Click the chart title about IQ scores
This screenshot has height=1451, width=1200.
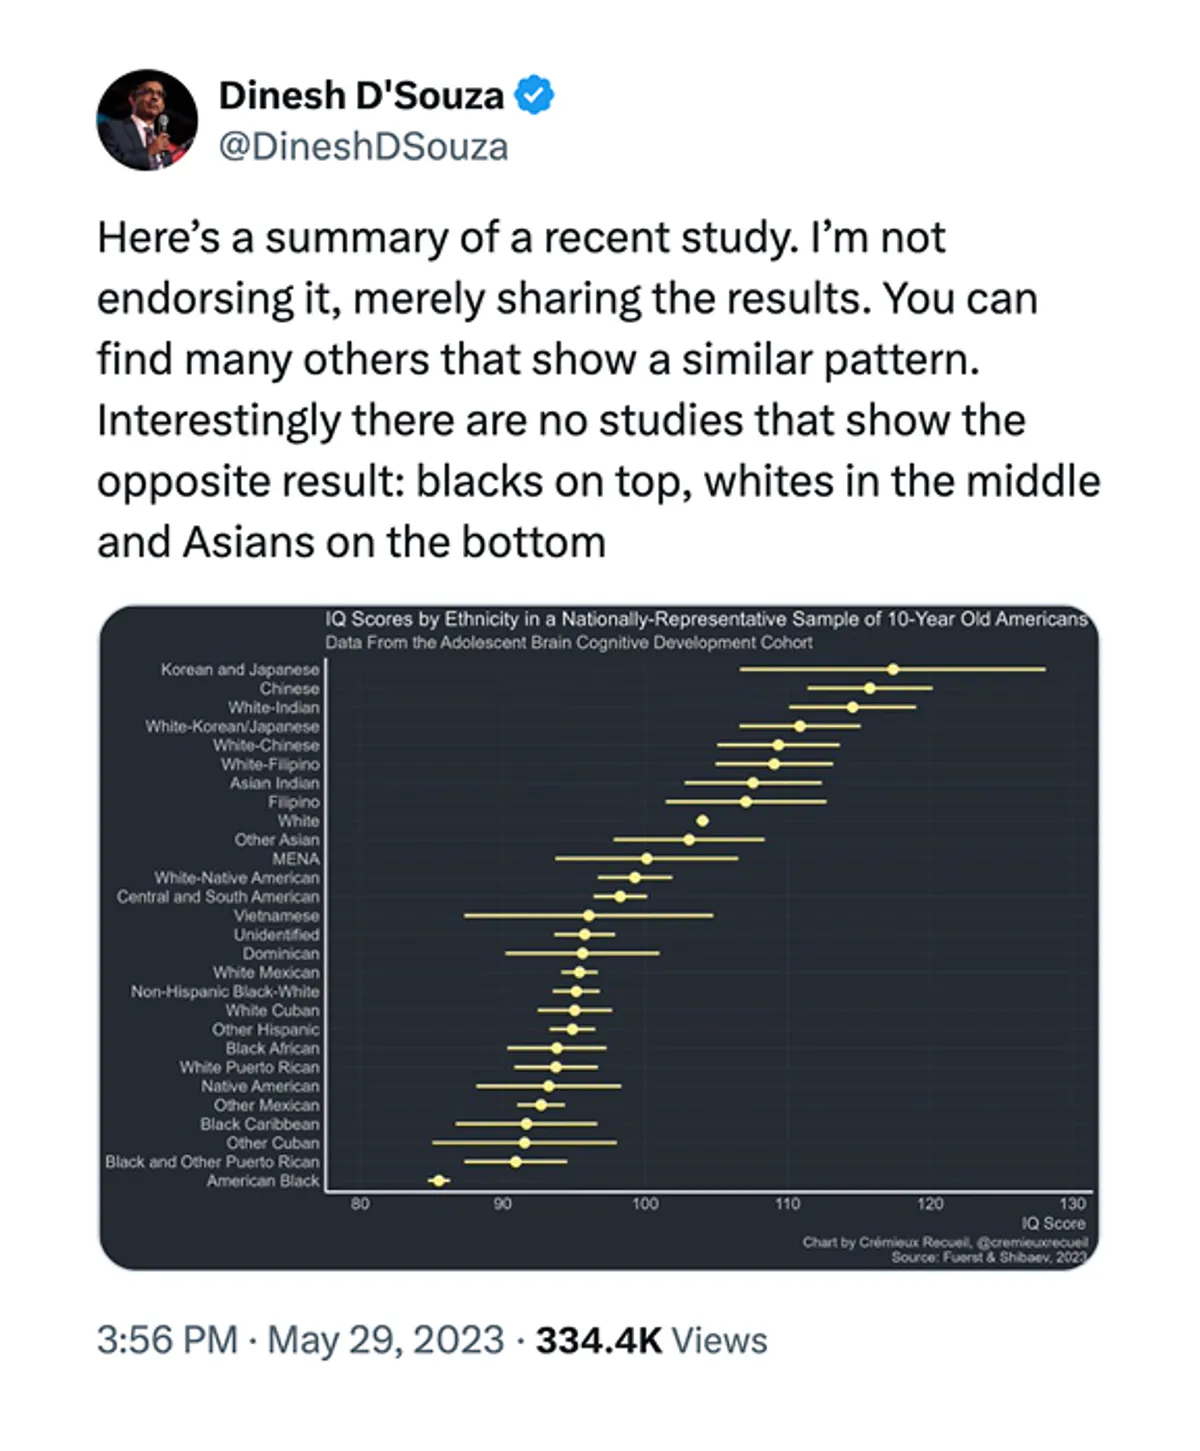tap(706, 619)
